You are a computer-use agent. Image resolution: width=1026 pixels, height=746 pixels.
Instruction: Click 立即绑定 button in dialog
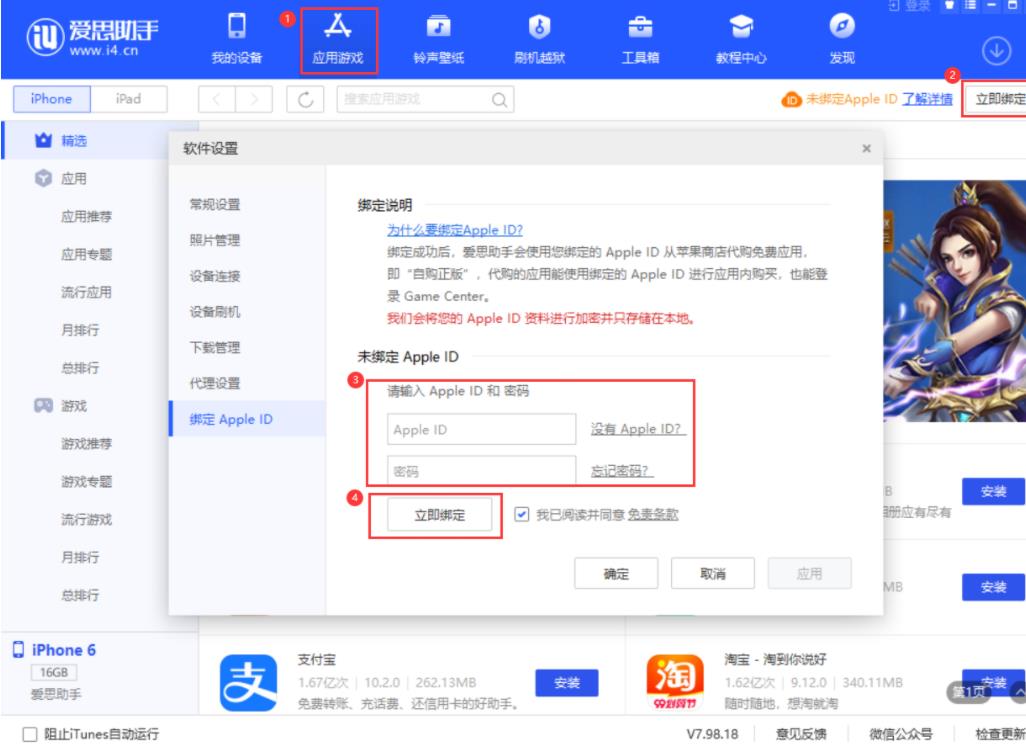click(439, 515)
